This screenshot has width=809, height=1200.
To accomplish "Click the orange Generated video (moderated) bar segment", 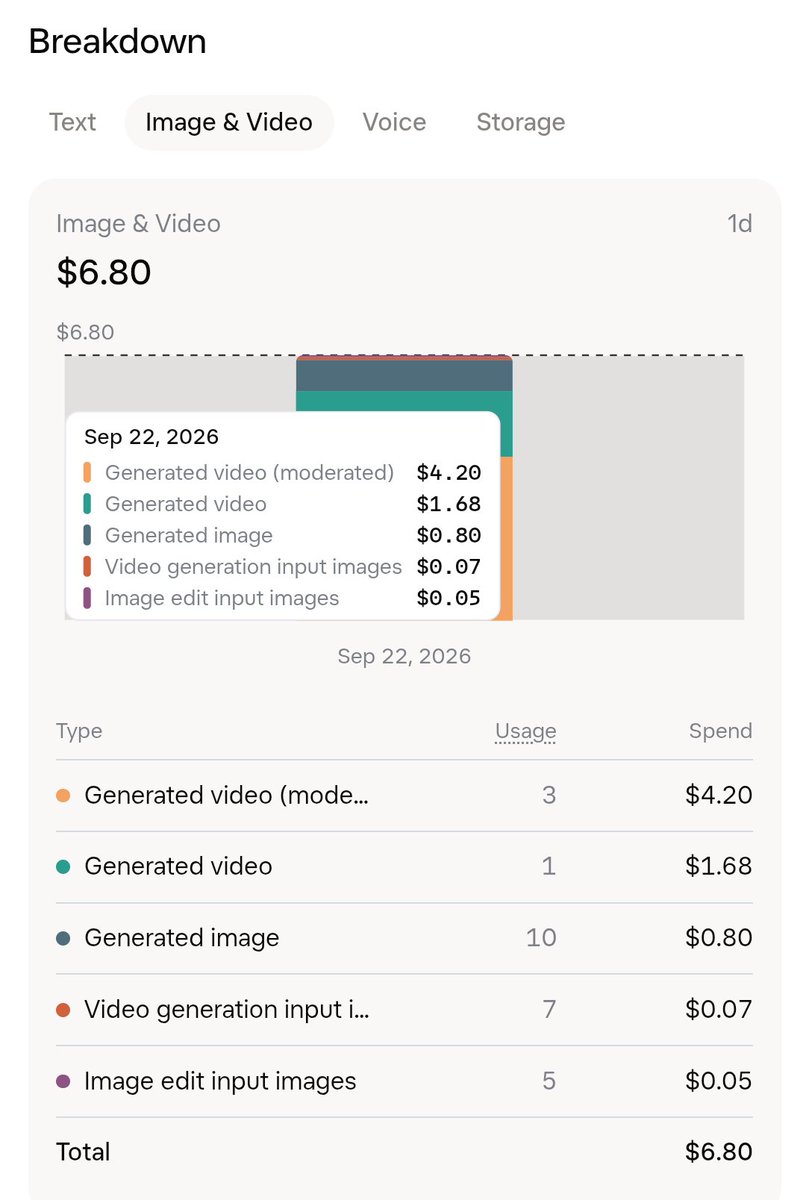I will pyautogui.click(x=505, y=538).
